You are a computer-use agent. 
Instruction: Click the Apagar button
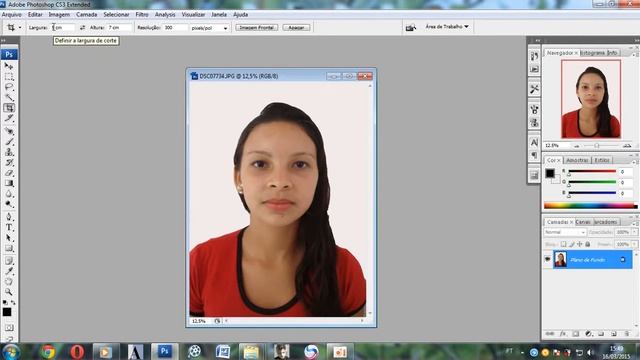(296, 27)
